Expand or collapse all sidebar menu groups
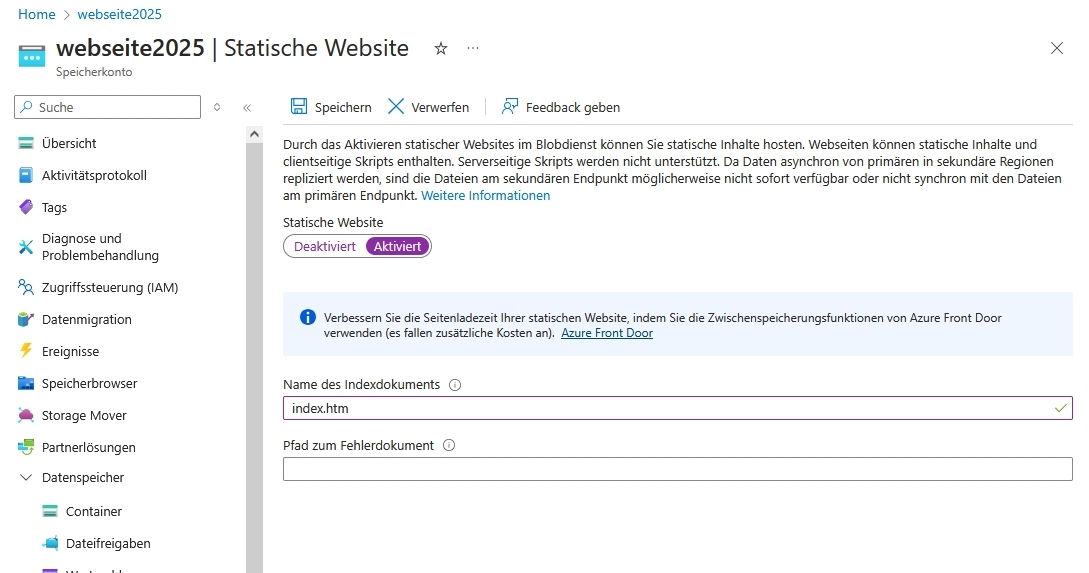Image resolution: width=1089 pixels, height=573 pixels. click(x=217, y=108)
